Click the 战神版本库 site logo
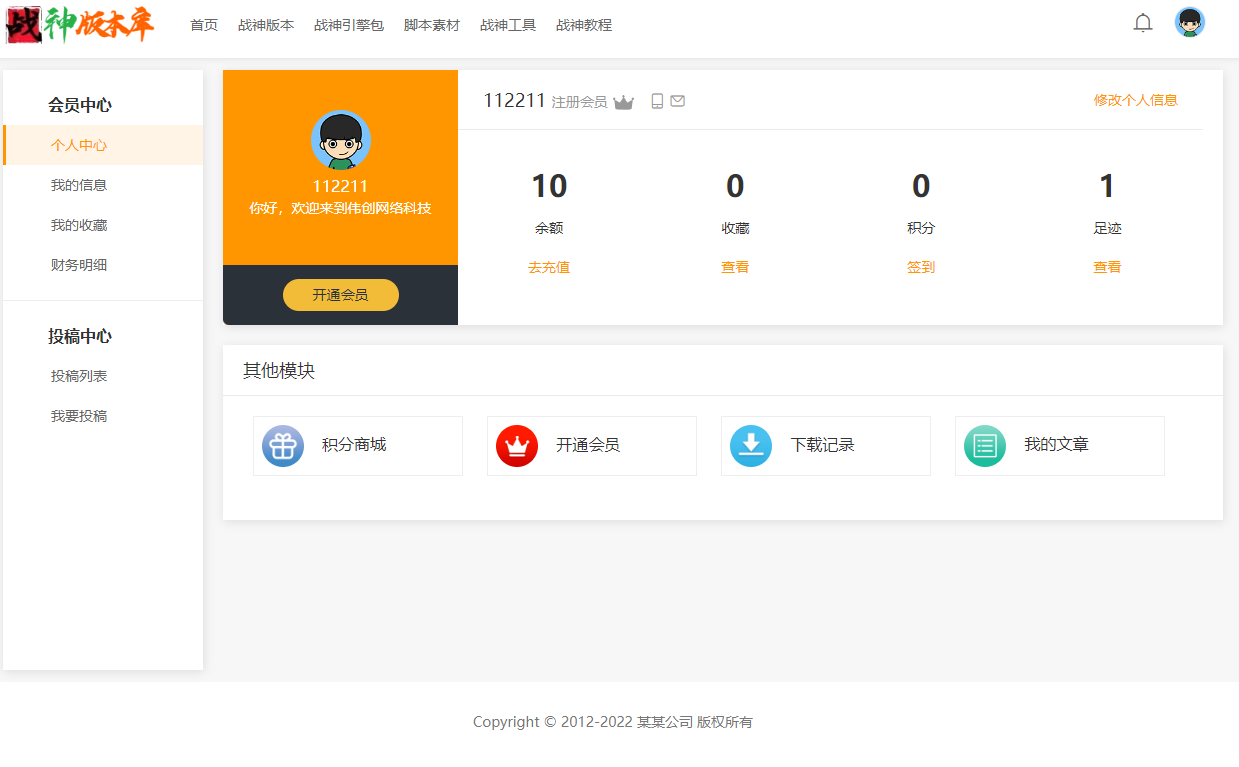 click(80, 25)
